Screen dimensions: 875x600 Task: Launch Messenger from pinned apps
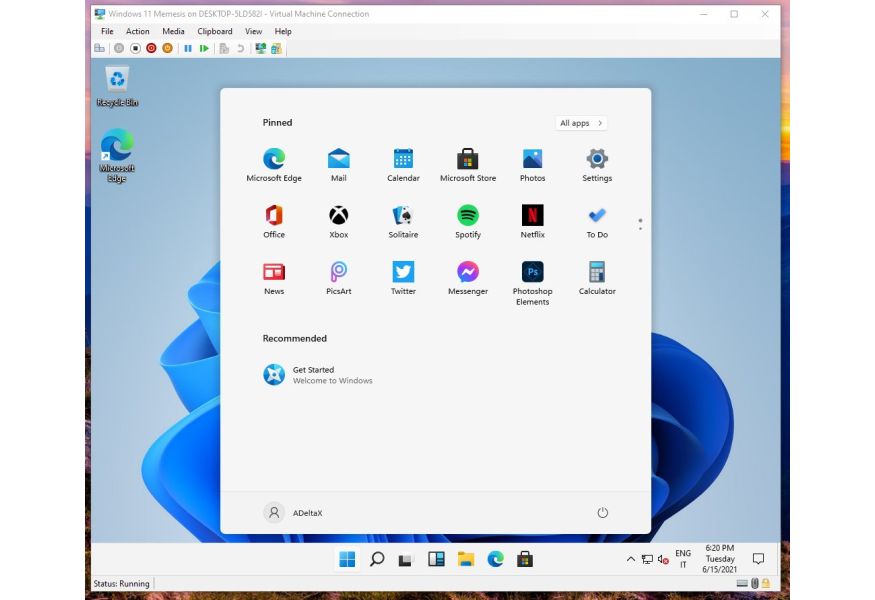[468, 278]
